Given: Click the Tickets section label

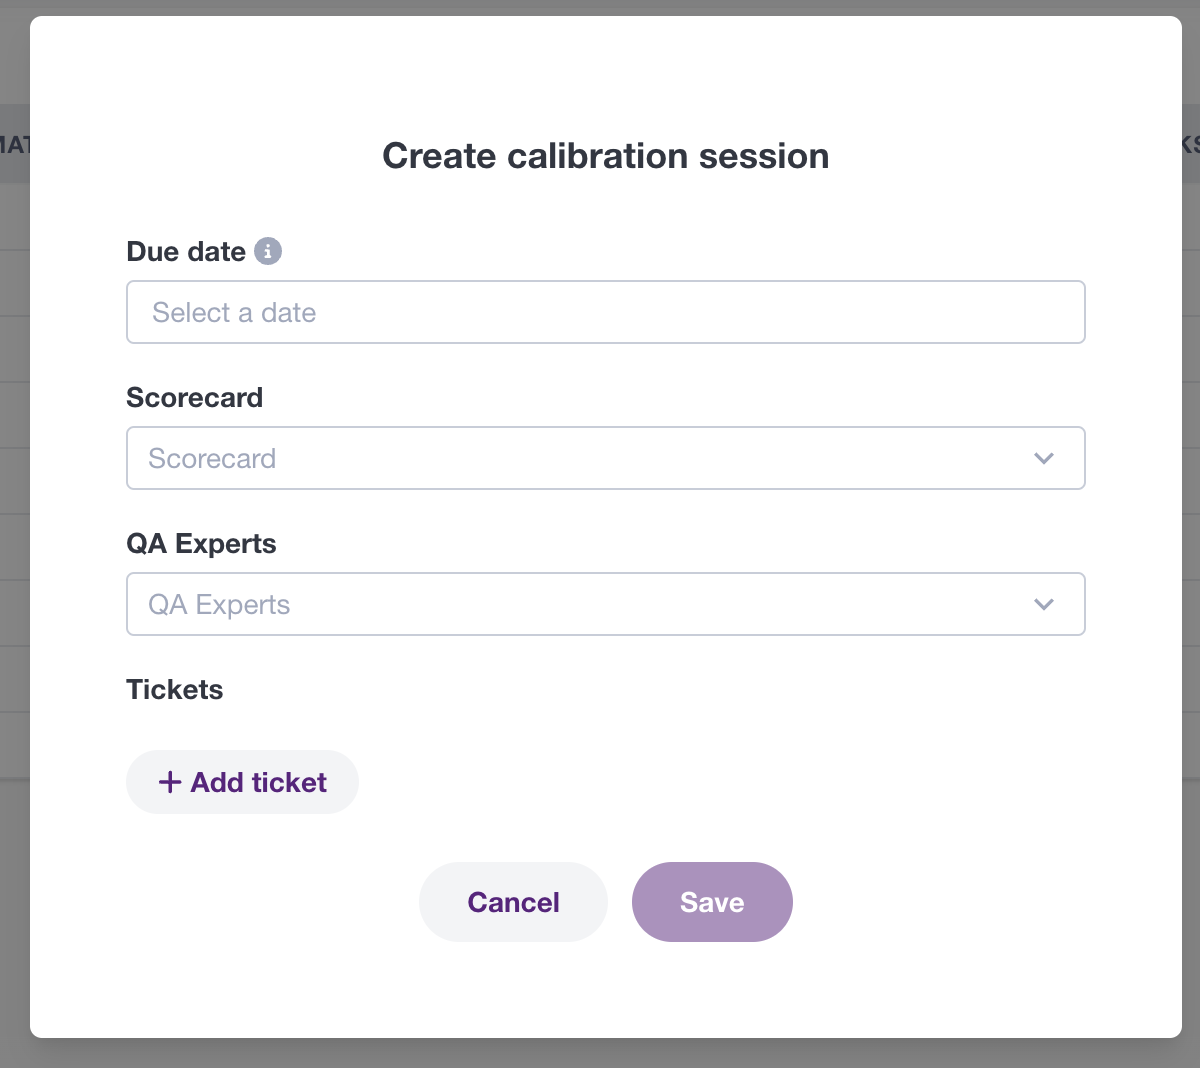Looking at the screenshot, I should [175, 689].
